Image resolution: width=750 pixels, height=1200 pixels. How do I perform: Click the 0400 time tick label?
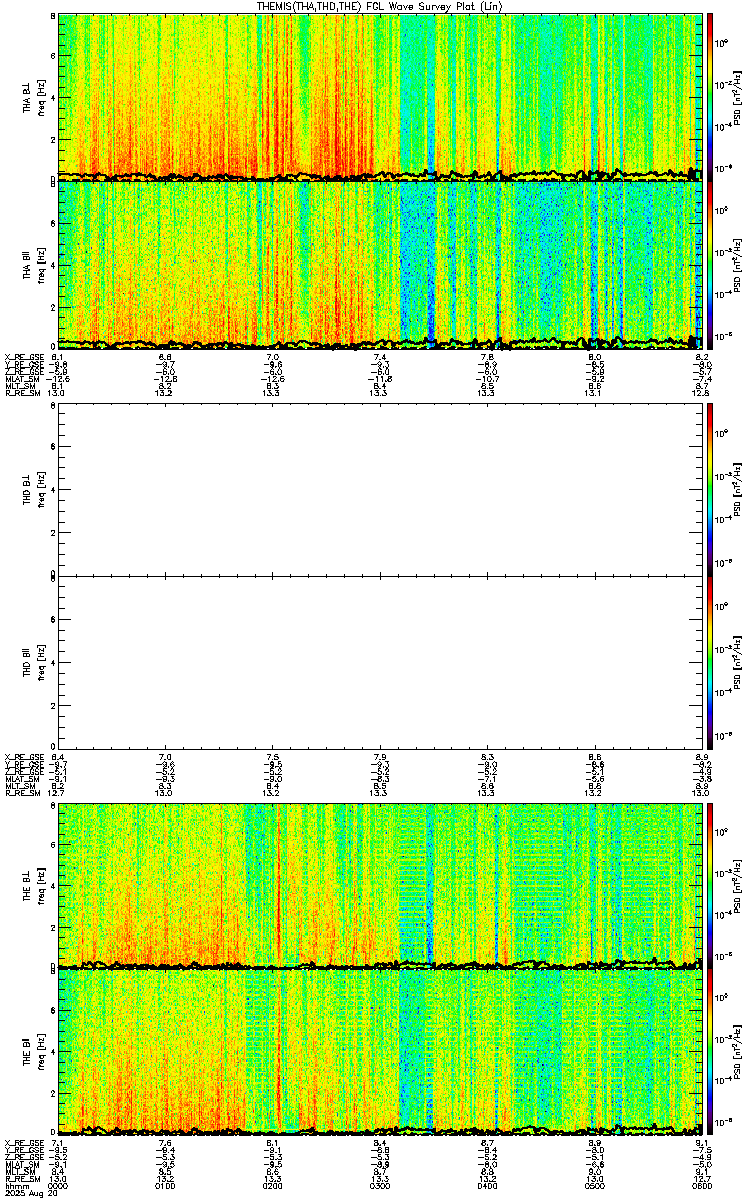click(x=486, y=1185)
